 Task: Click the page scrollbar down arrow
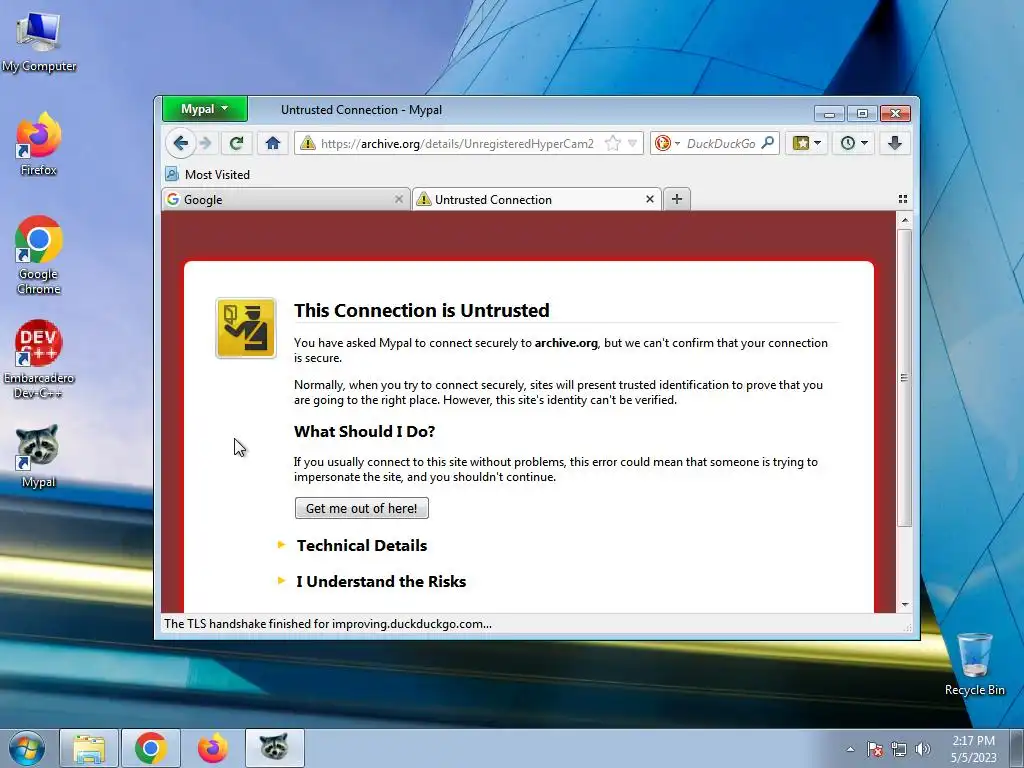click(904, 605)
